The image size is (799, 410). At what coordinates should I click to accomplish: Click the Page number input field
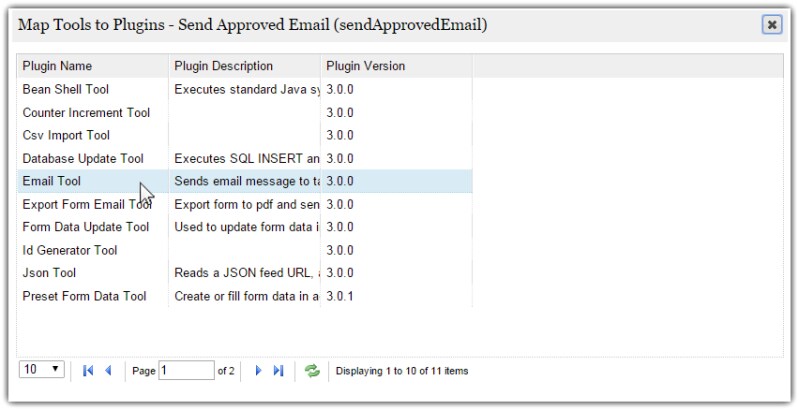(x=187, y=370)
